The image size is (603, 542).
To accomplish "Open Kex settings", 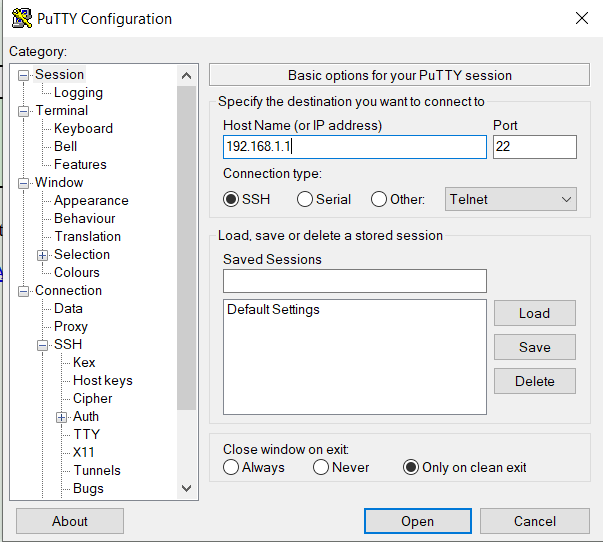I will tap(84, 362).
